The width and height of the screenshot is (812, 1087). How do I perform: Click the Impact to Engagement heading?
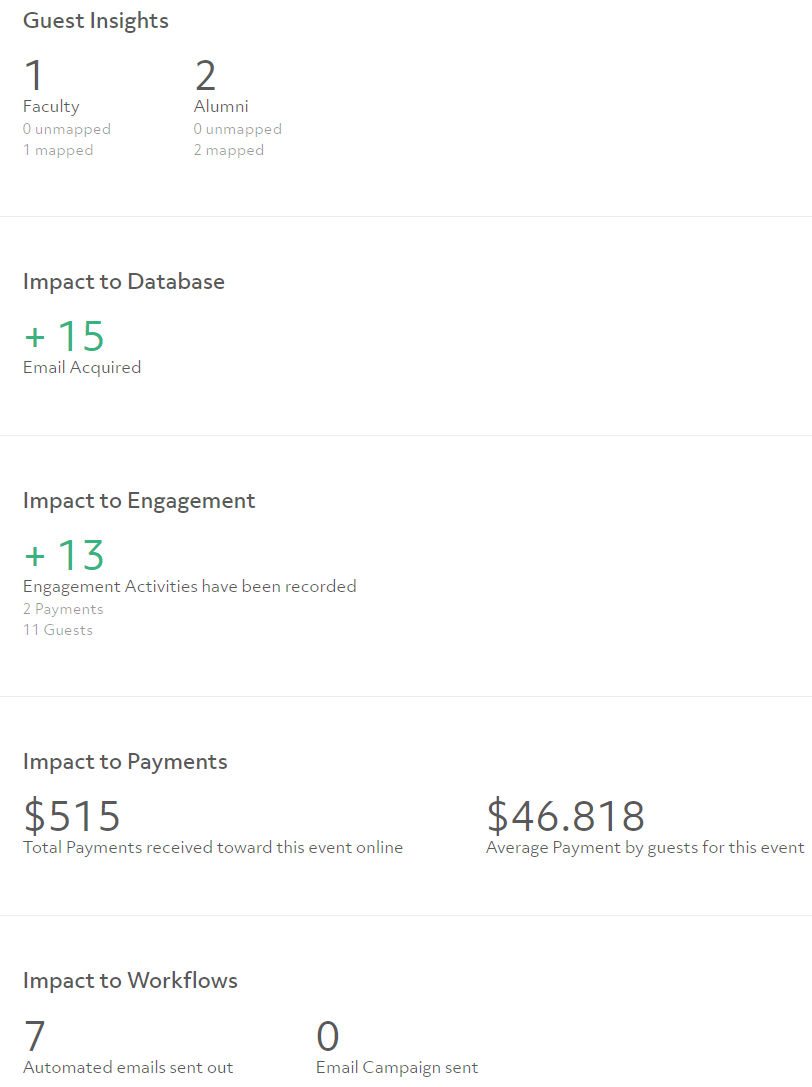point(139,501)
